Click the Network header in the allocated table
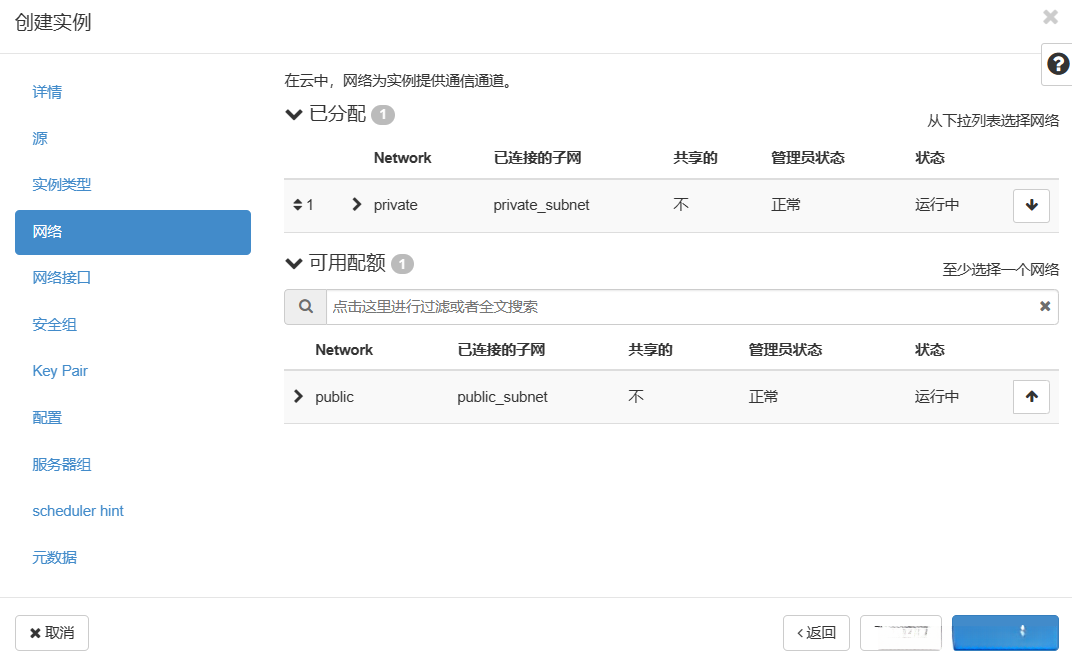The width and height of the screenshot is (1072, 659). pos(403,158)
